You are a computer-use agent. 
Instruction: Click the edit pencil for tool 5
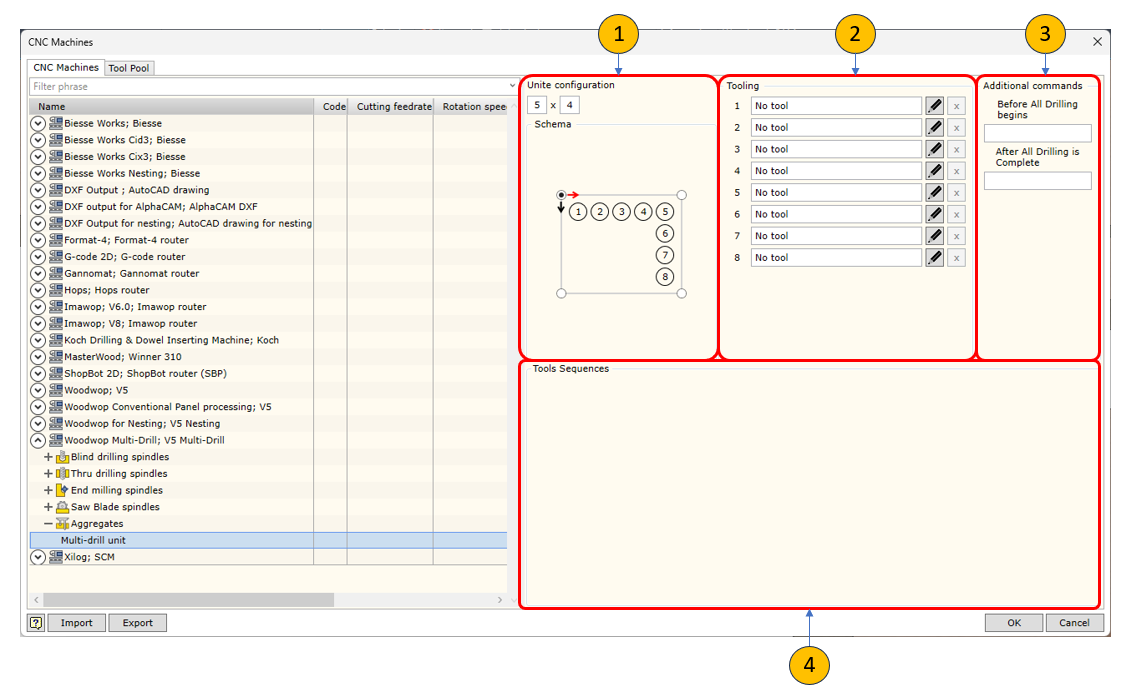tap(935, 193)
